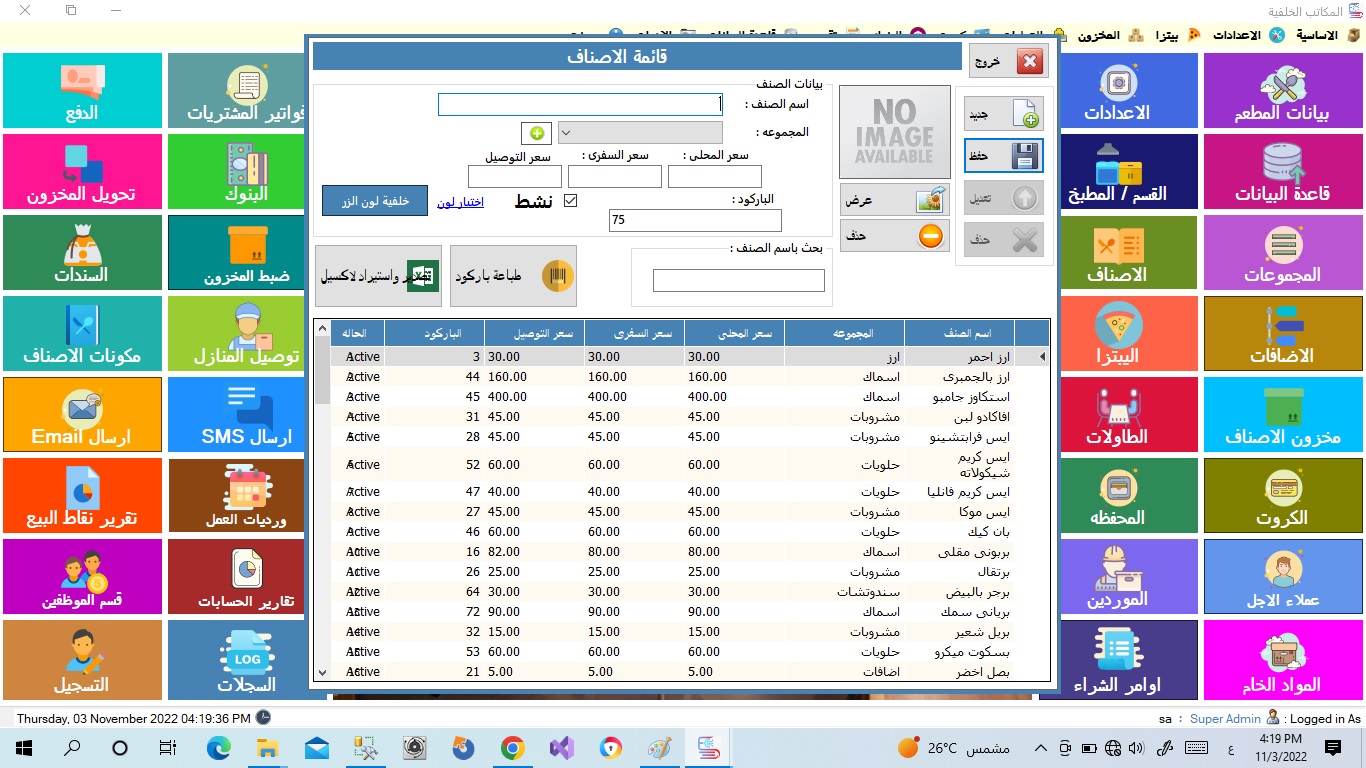
Task: Expand the Group (المجموعه) dropdown
Action: click(x=565, y=133)
